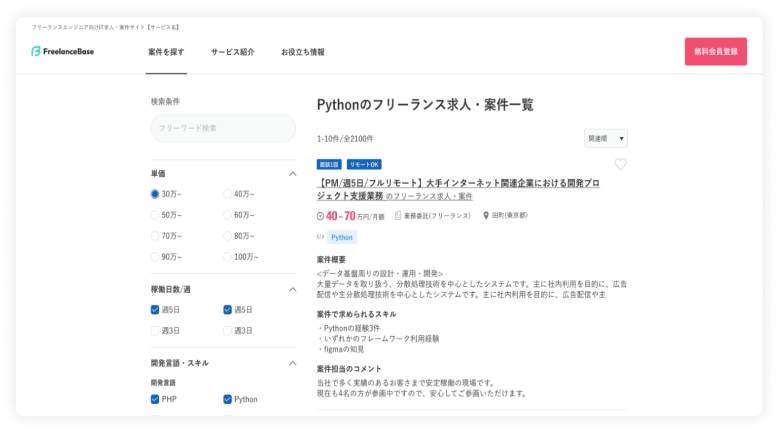Collapse the 開発言語・スキル filter section
This screenshot has height=432, width=779.
(293, 363)
